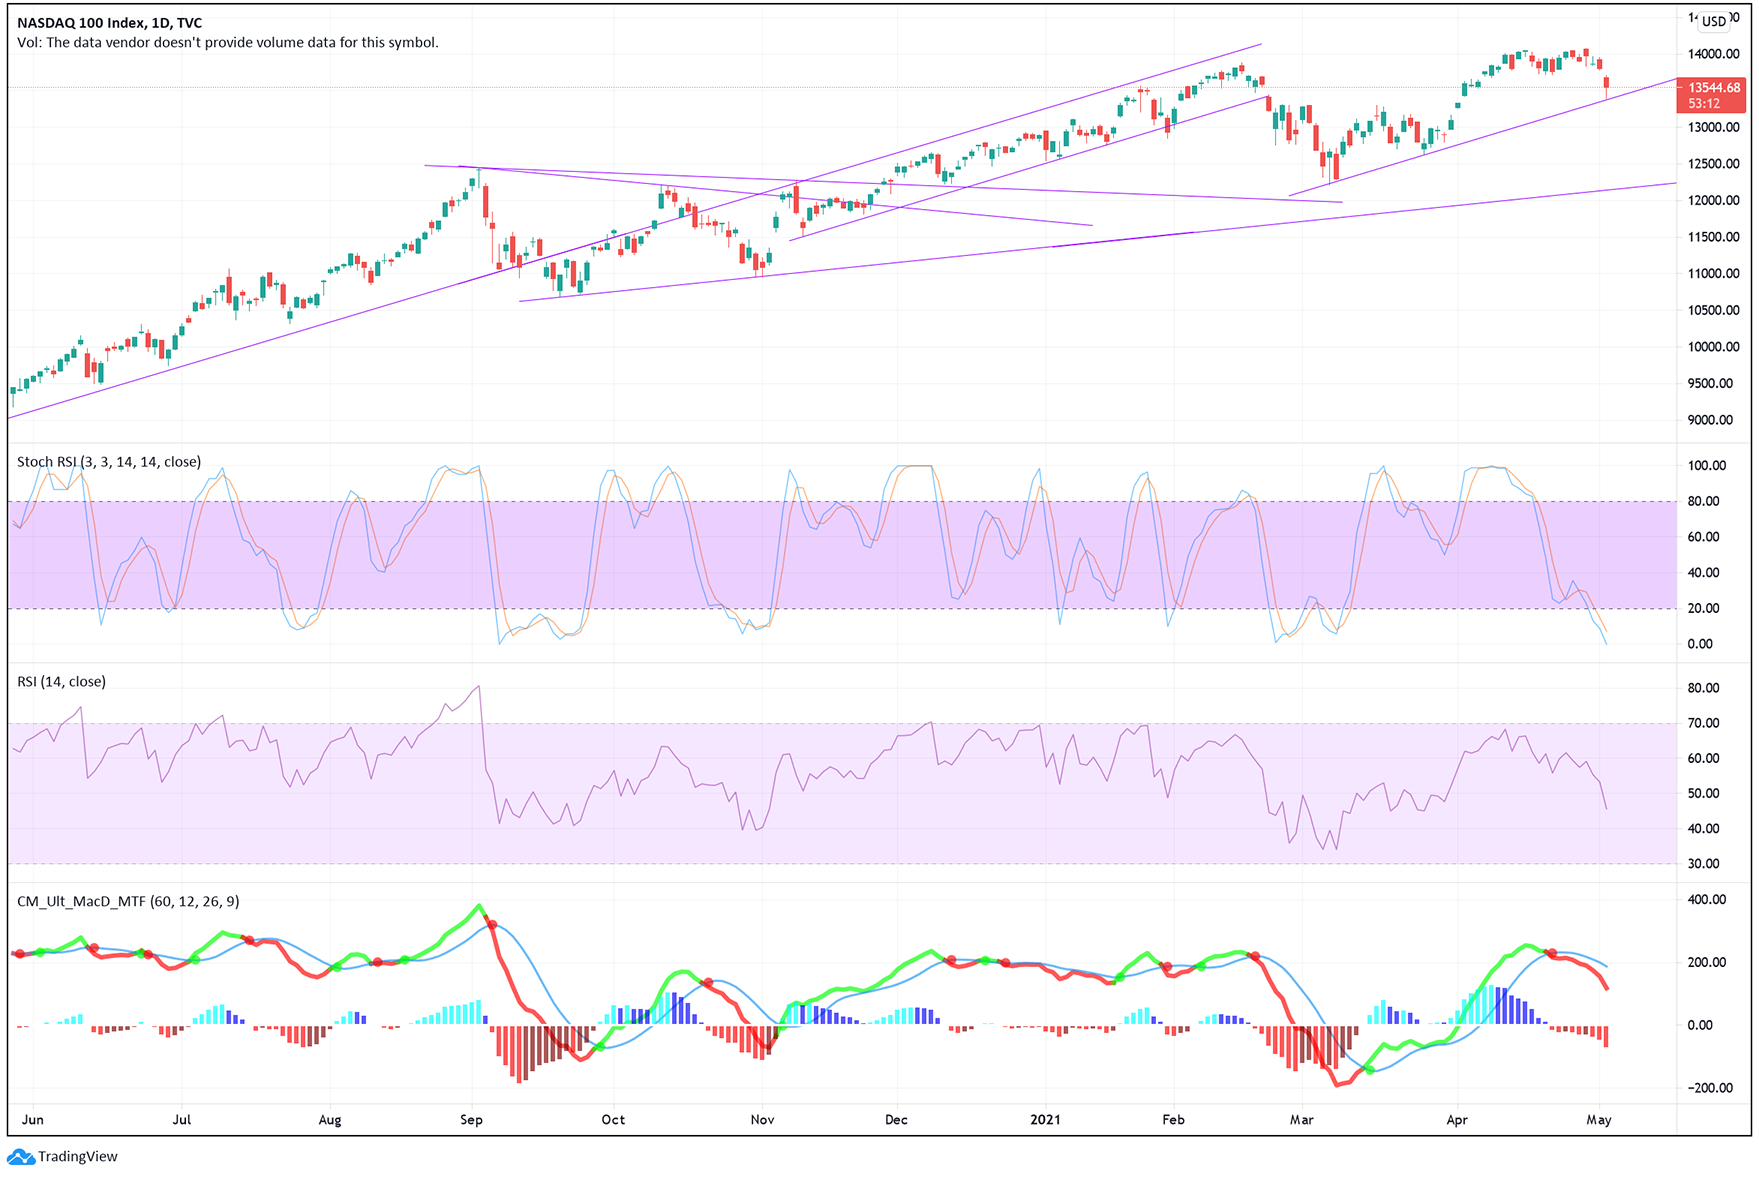Click the Sep label on time axis
1759x1177 pixels.
(471, 1120)
